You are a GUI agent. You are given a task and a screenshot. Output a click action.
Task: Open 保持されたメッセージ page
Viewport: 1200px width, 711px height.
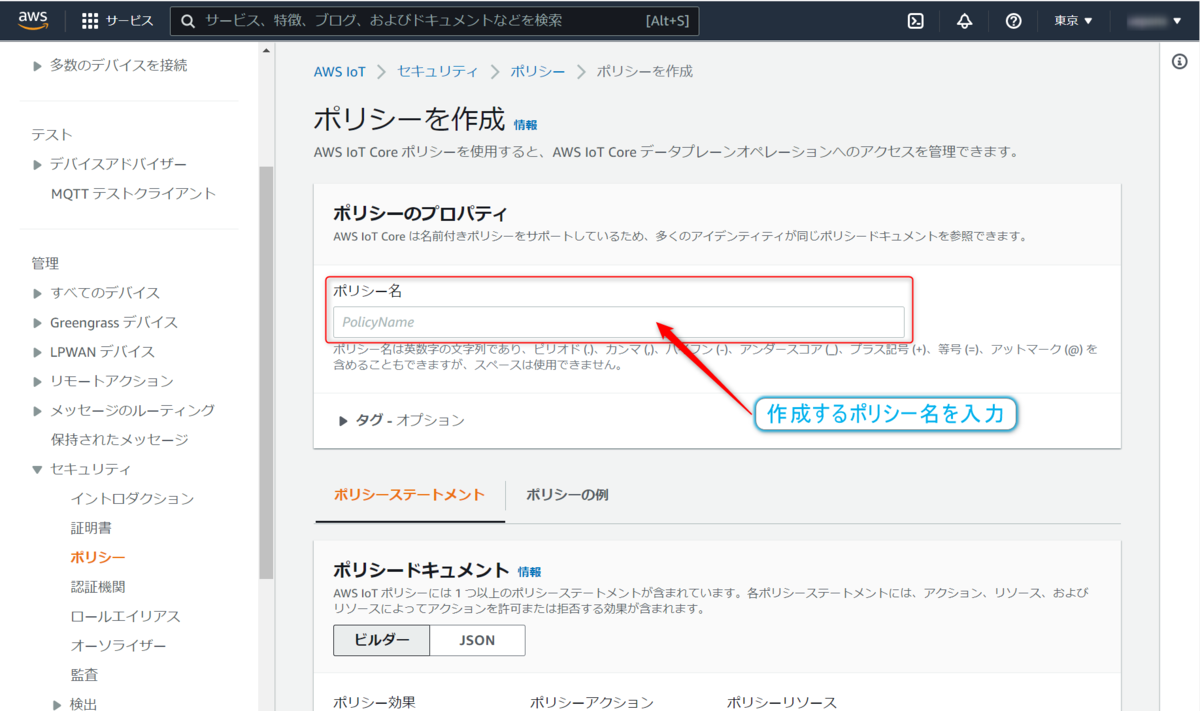click(x=119, y=440)
